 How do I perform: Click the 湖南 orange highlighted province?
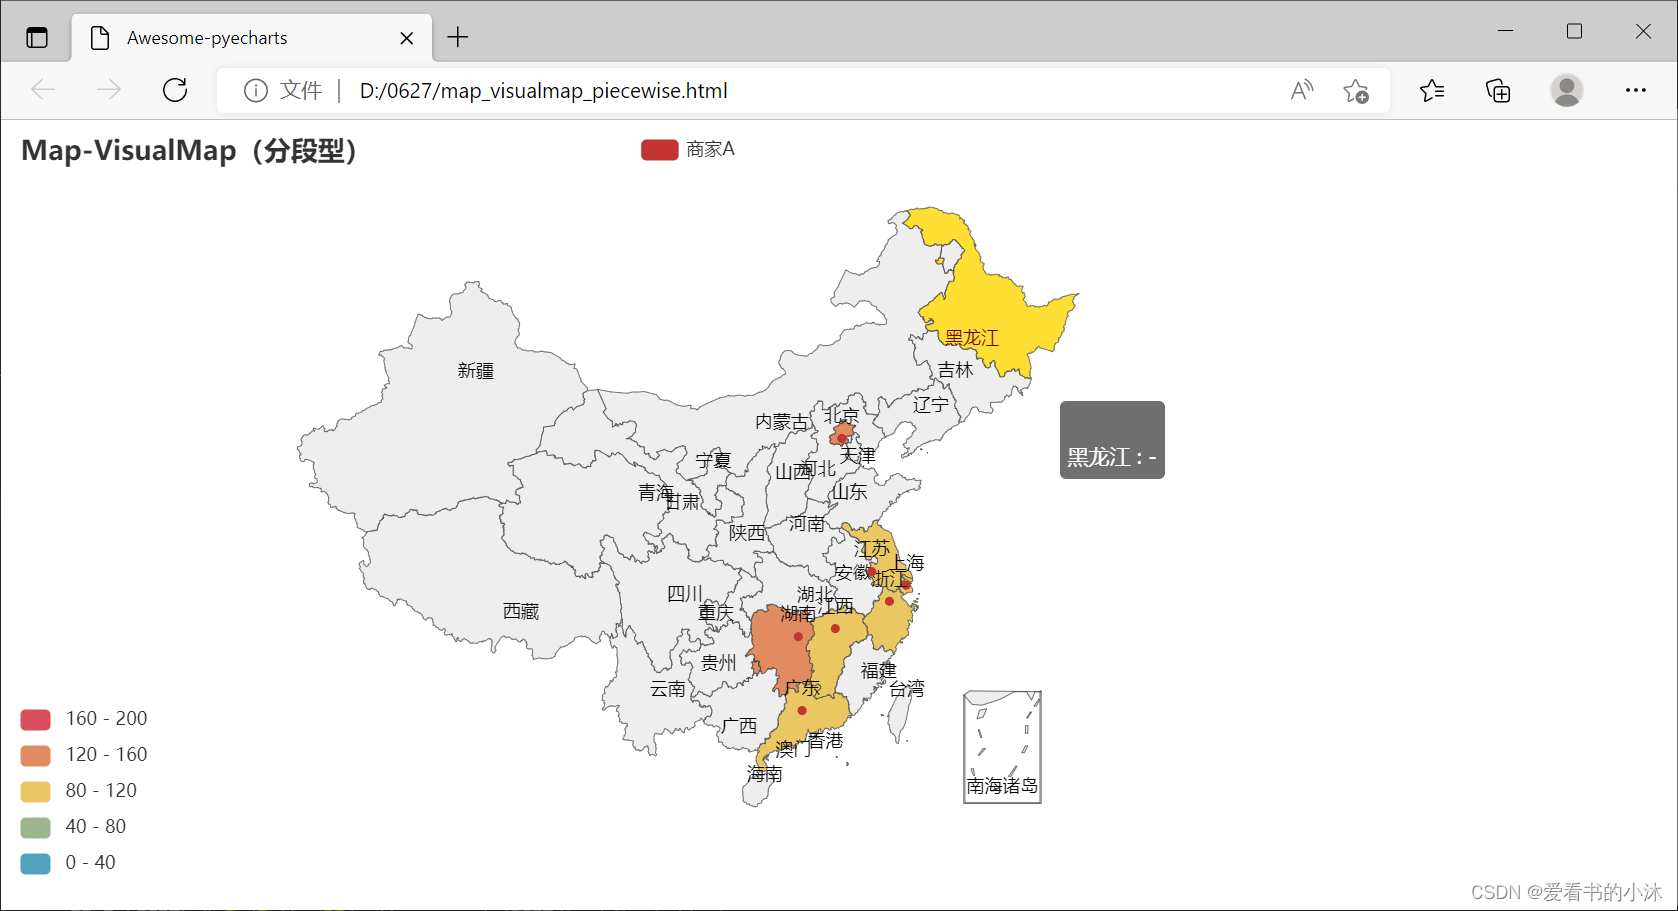coord(780,650)
